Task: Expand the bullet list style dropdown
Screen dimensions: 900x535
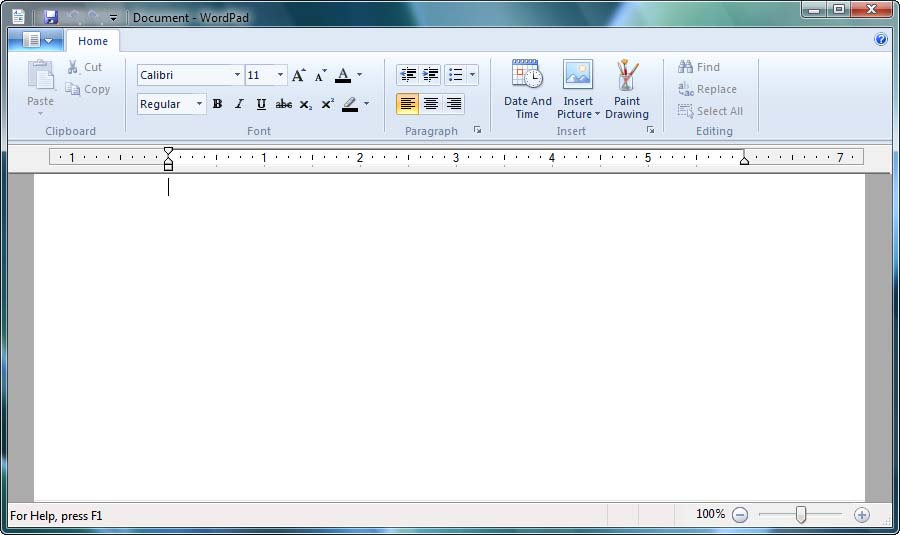Action: (x=472, y=75)
